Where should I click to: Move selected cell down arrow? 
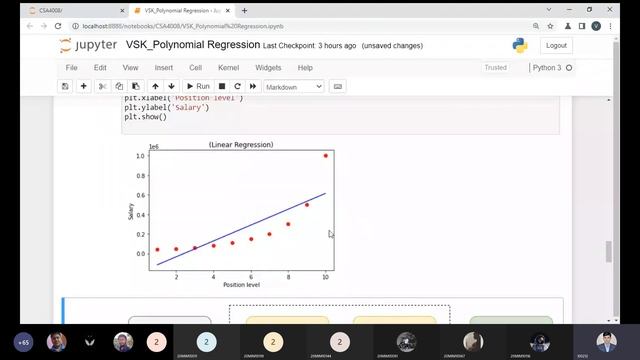coord(171,87)
